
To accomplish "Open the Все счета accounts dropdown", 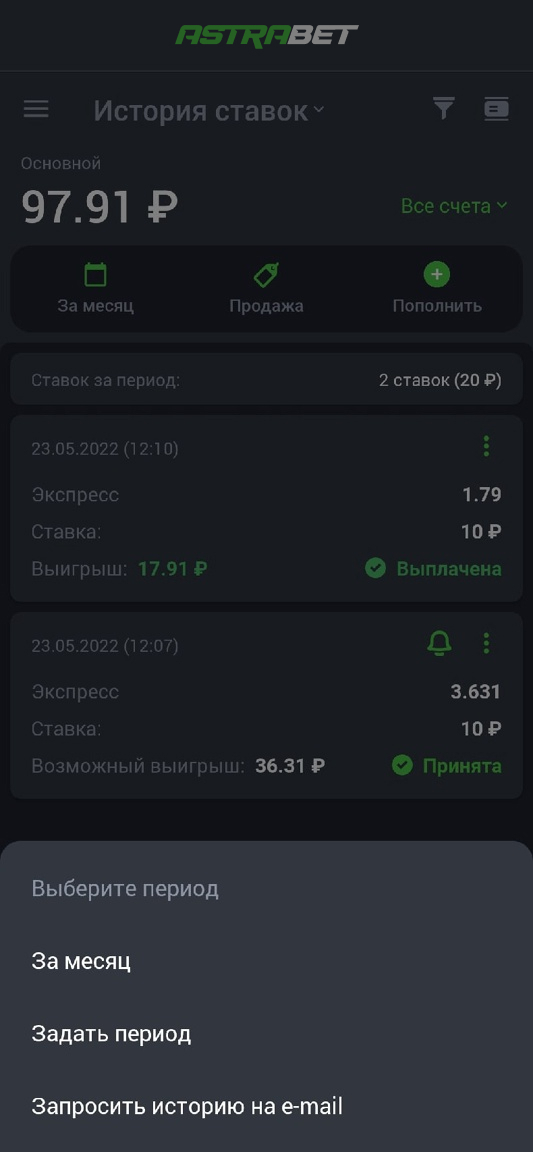I will pos(454,206).
